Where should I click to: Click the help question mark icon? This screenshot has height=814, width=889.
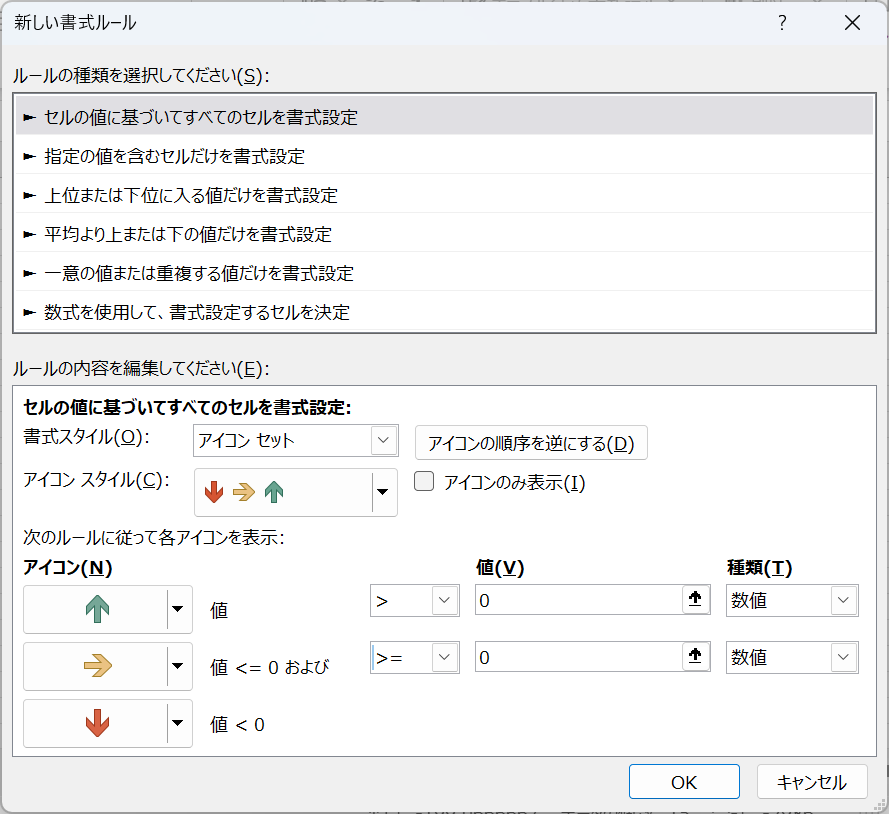tap(782, 23)
